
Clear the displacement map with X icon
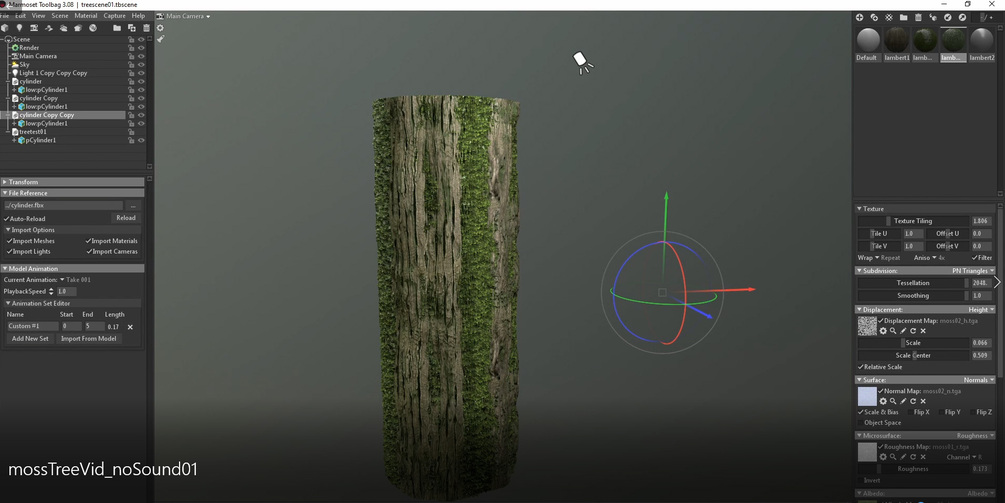pyautogui.click(x=923, y=331)
